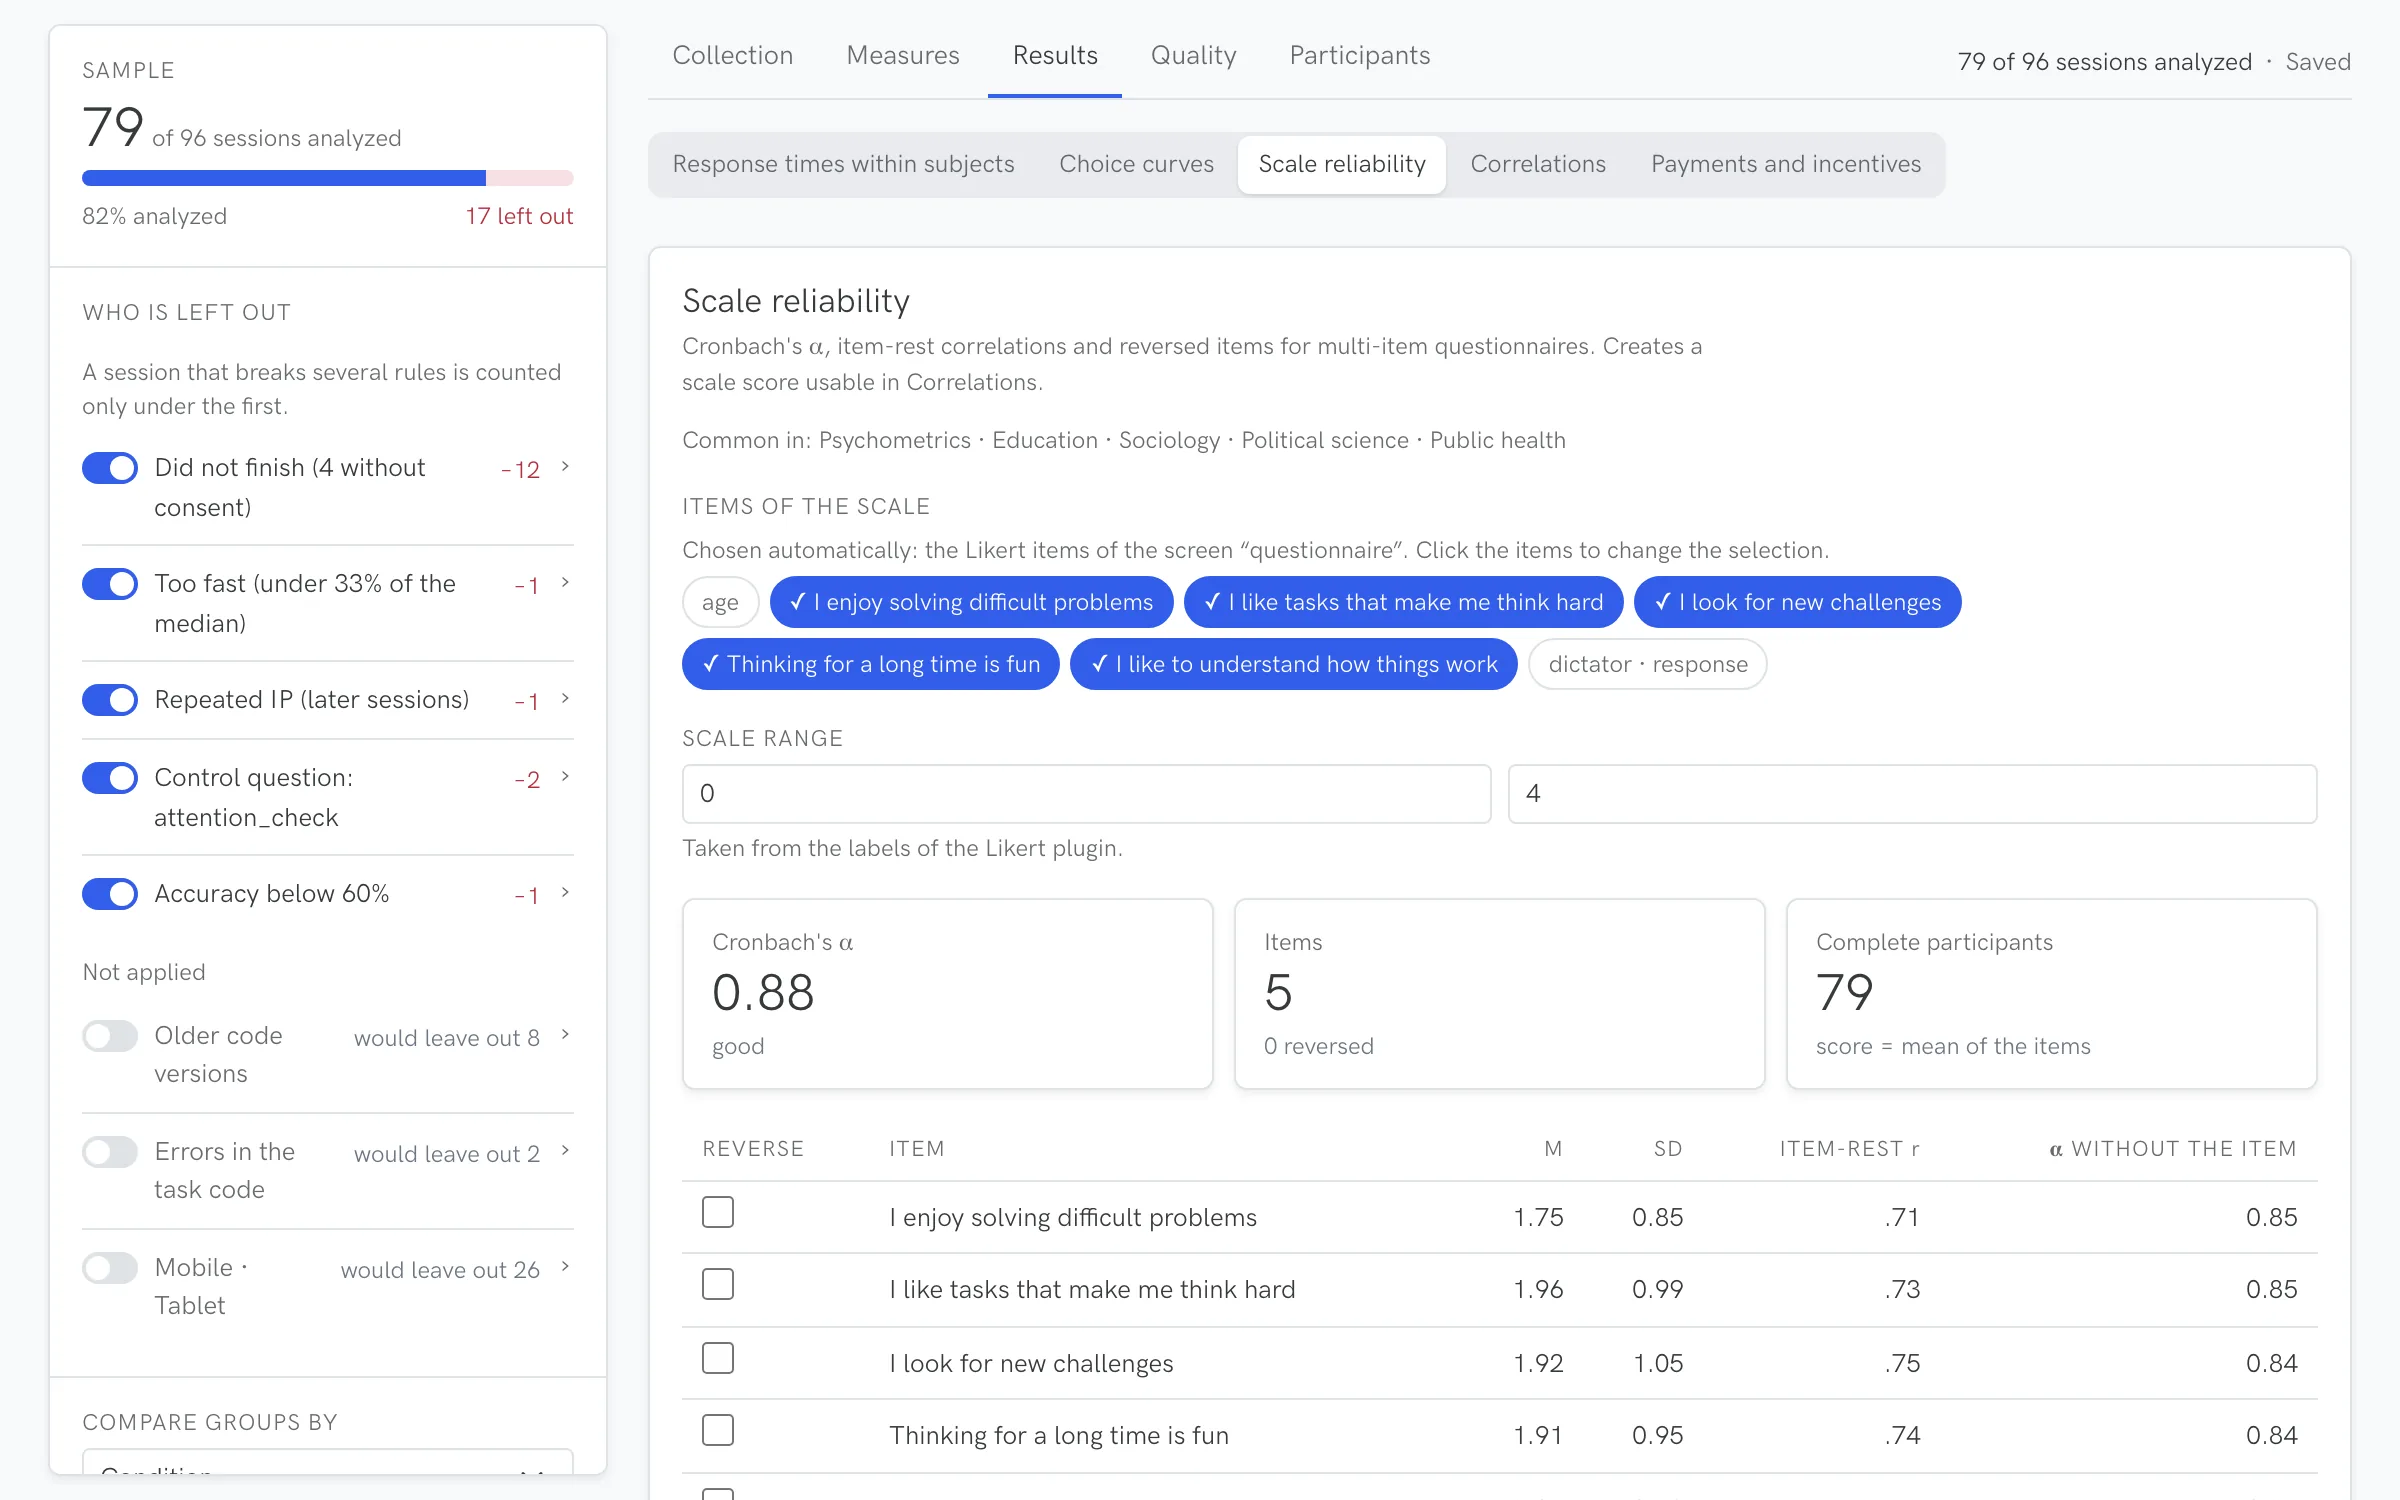Open 'Payments and incentives' analysis
2400x1500 pixels.
click(x=1786, y=165)
